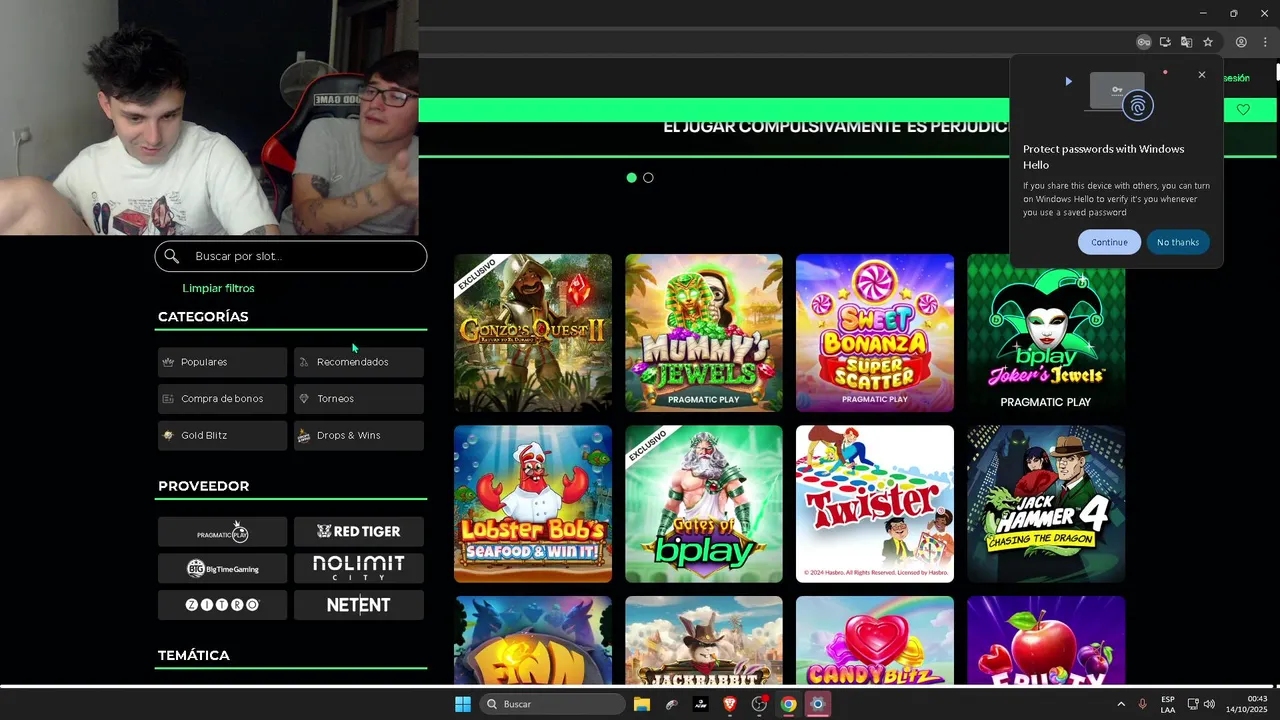Viewport: 1280px width, 720px height.
Task: Select the Recomendados category
Action: point(359,362)
